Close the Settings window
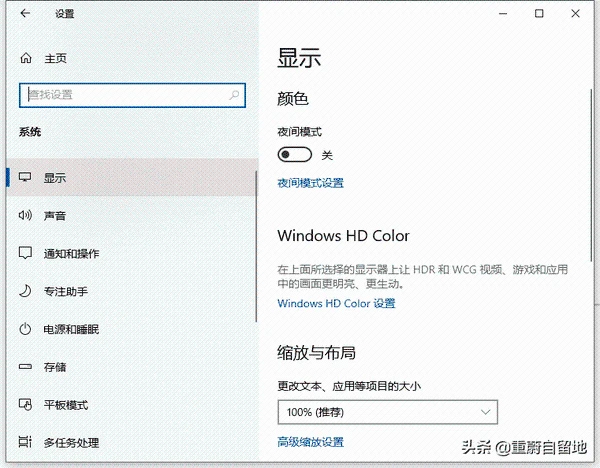Screen dimensions: 600x468 pos(575,14)
